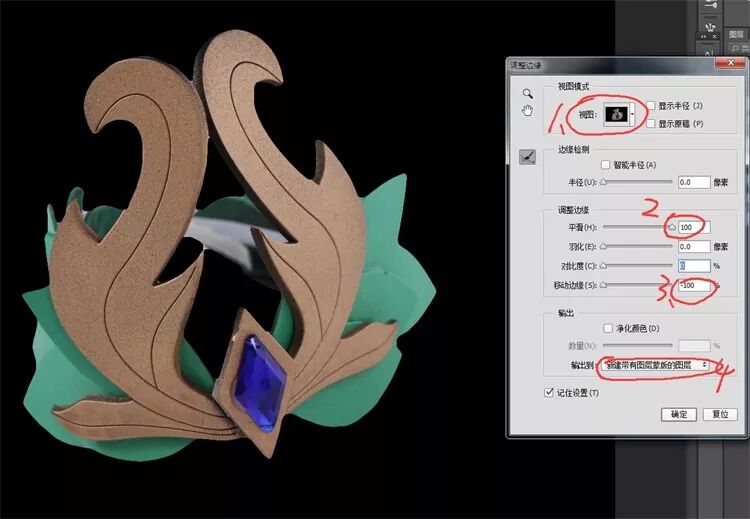Screen dimensions: 750x519
Task: Click the 移动边缘 (S) slider track
Action: pyautogui.click(x=638, y=285)
